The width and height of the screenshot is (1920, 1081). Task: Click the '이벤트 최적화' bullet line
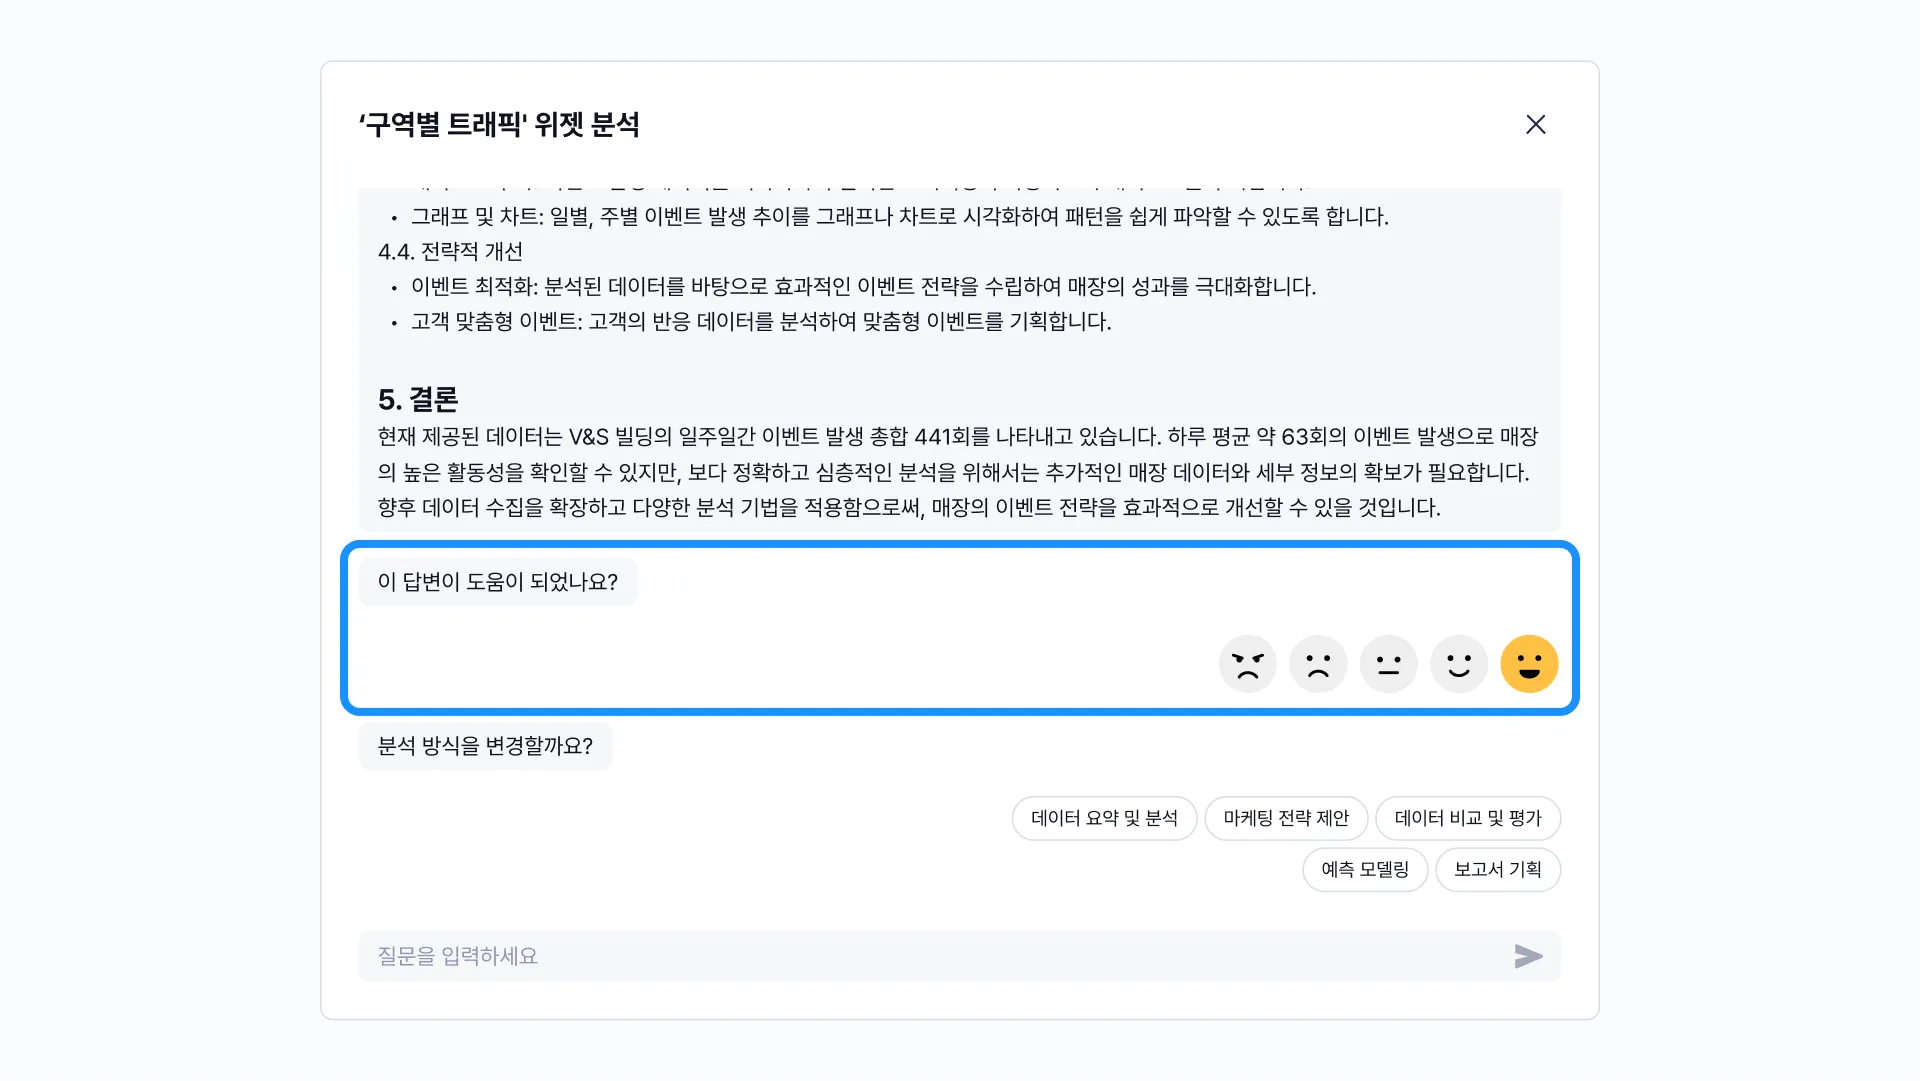[x=862, y=287]
